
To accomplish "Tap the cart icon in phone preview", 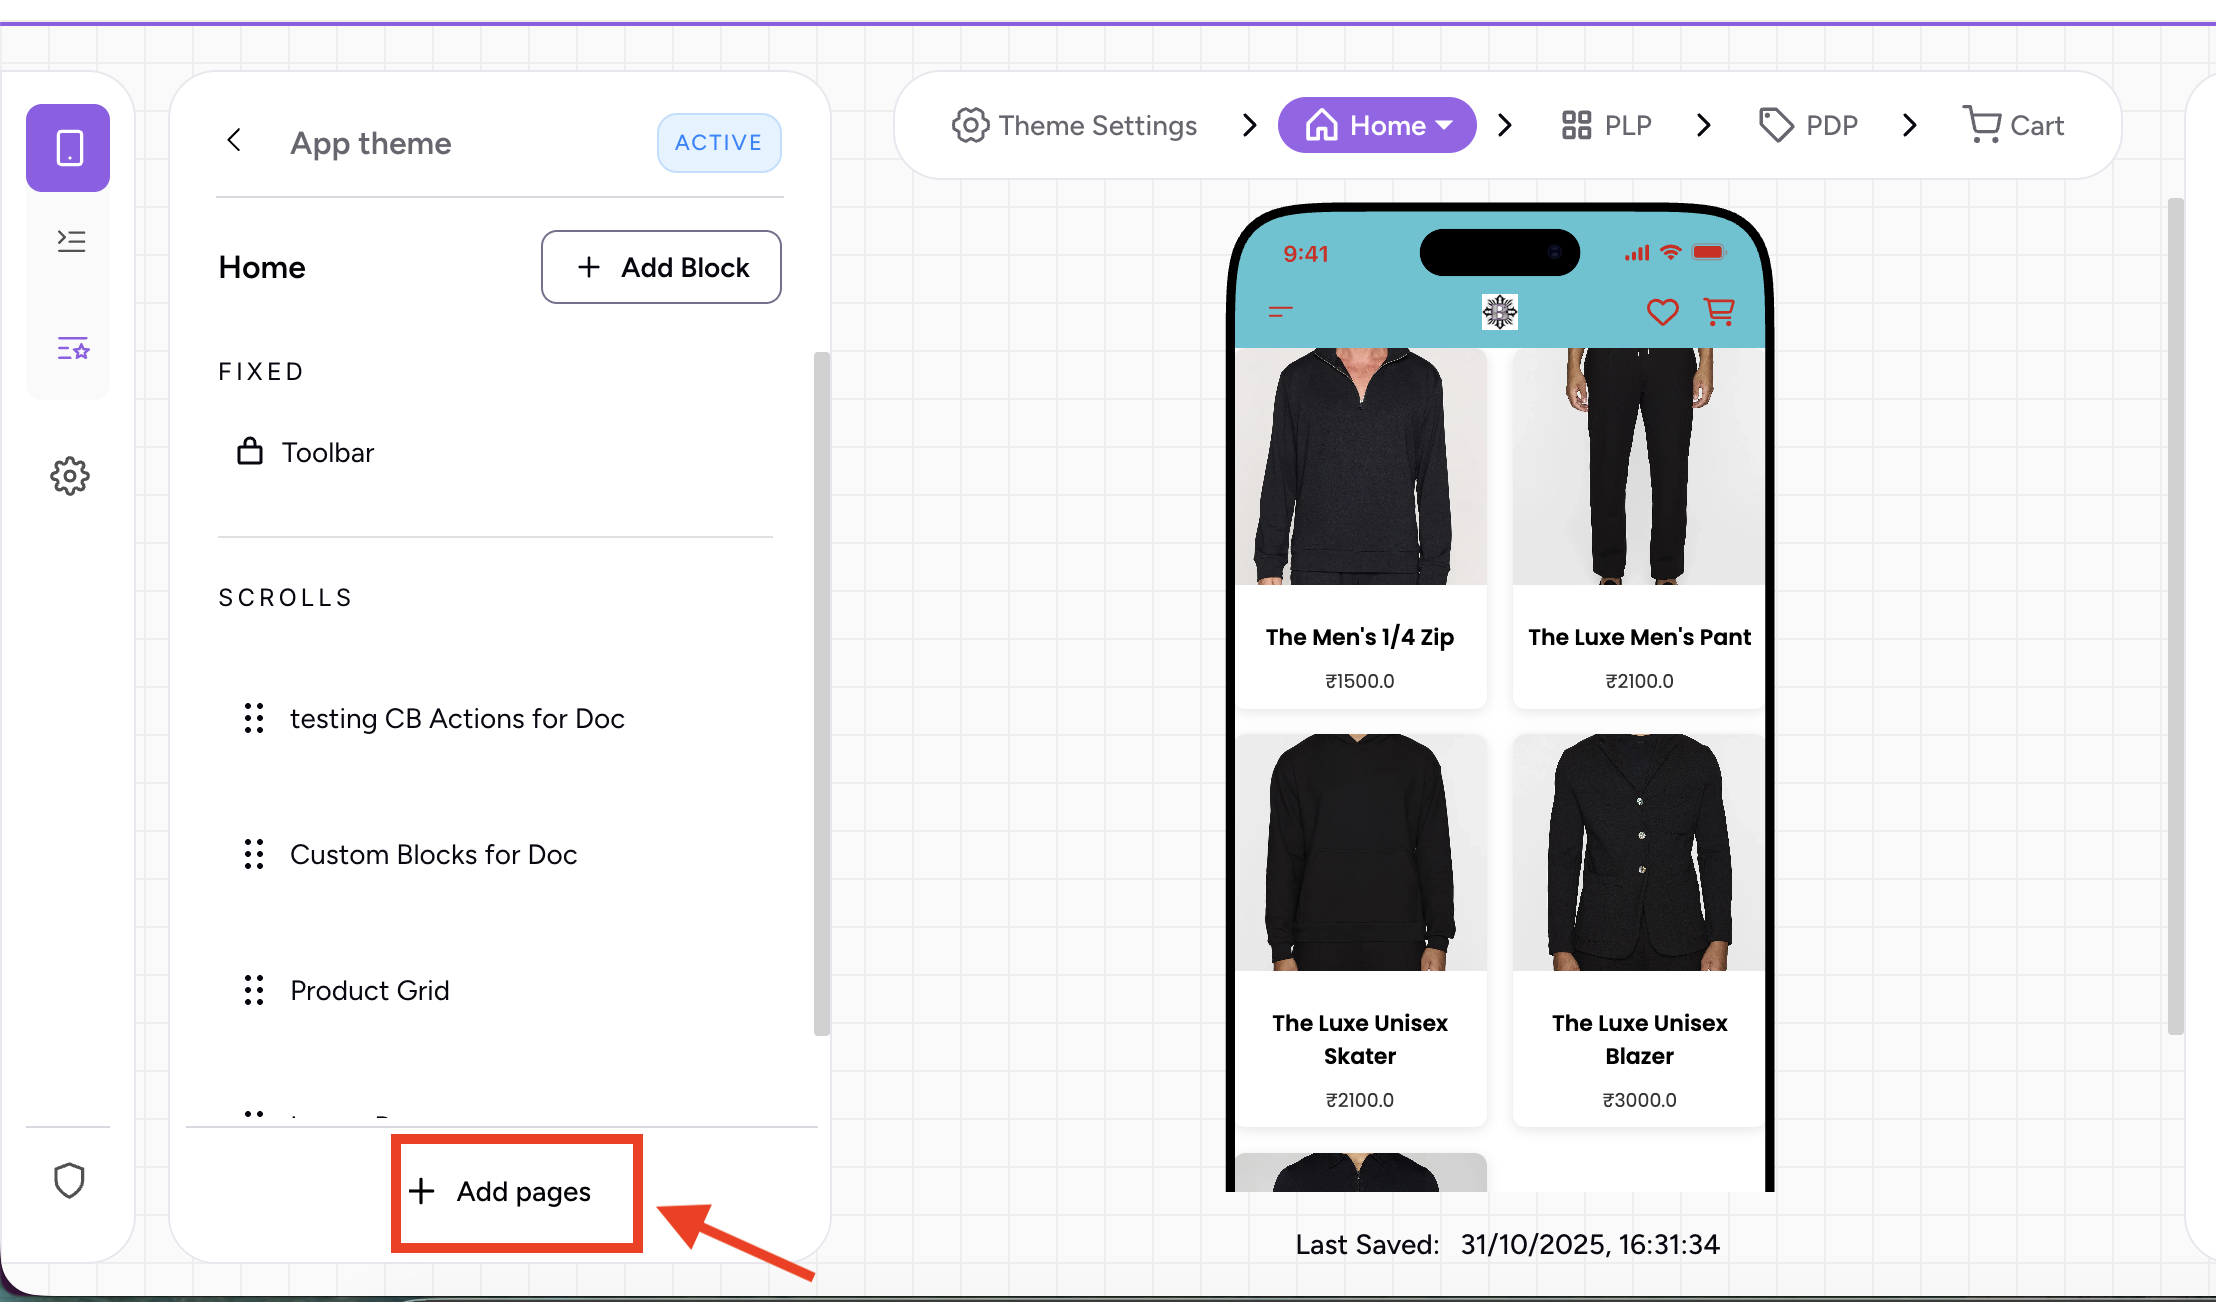I will pos(1719,312).
